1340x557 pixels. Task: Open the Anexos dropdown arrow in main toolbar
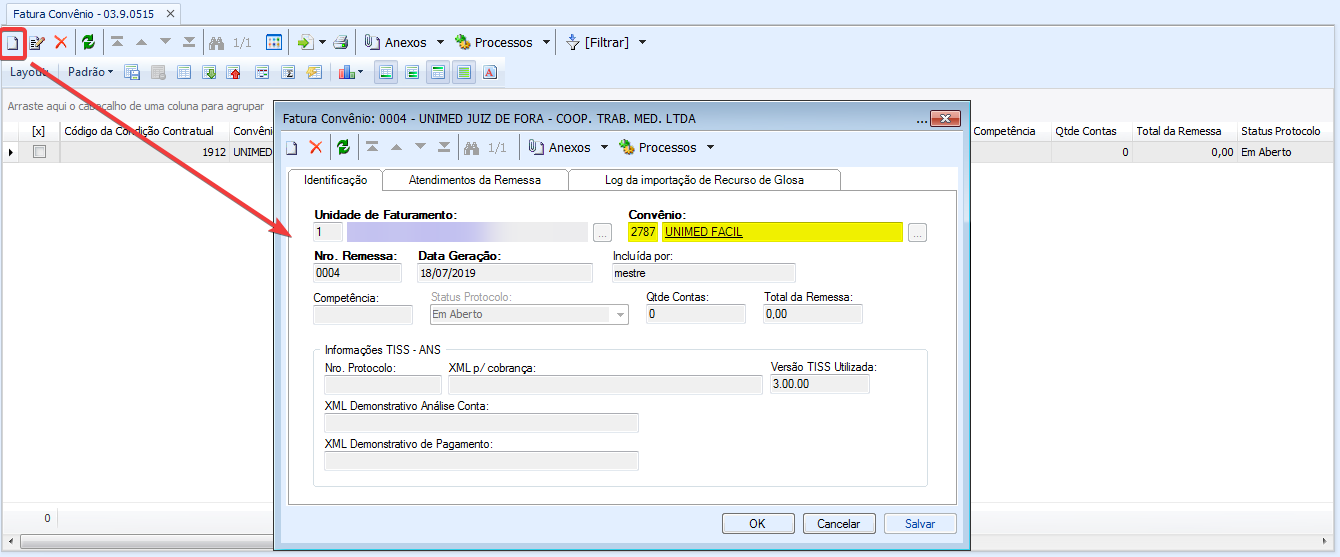point(438,43)
